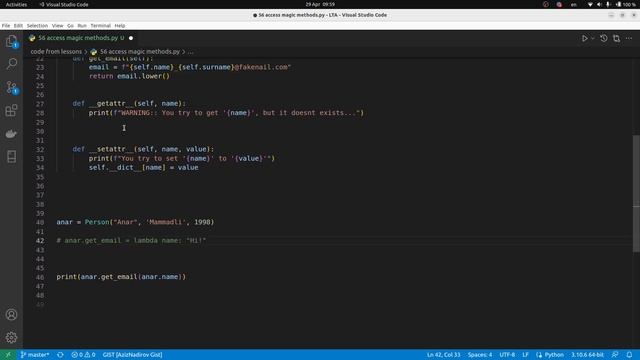The width and height of the screenshot is (640, 360).
Task: Click the editor vertical scrollbar thumb
Action: point(636,194)
